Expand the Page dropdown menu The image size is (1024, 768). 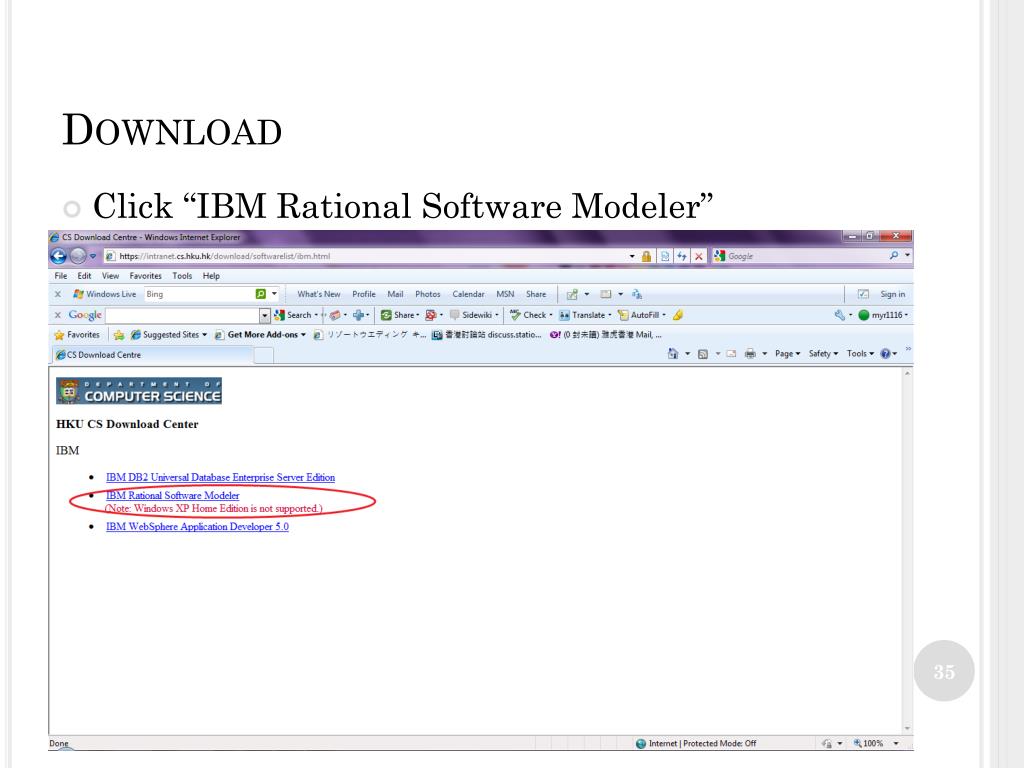(x=787, y=353)
